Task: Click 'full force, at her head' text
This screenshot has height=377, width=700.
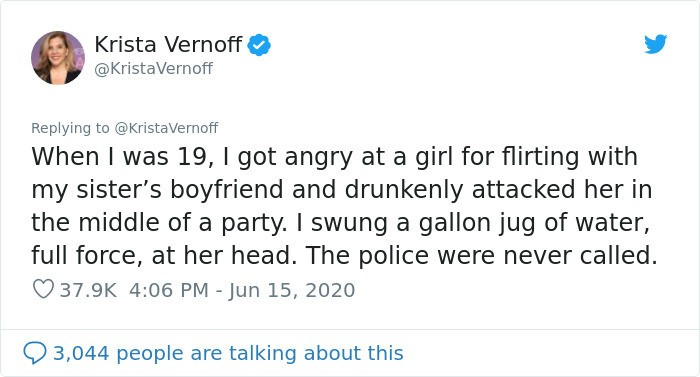Action: click(164, 256)
